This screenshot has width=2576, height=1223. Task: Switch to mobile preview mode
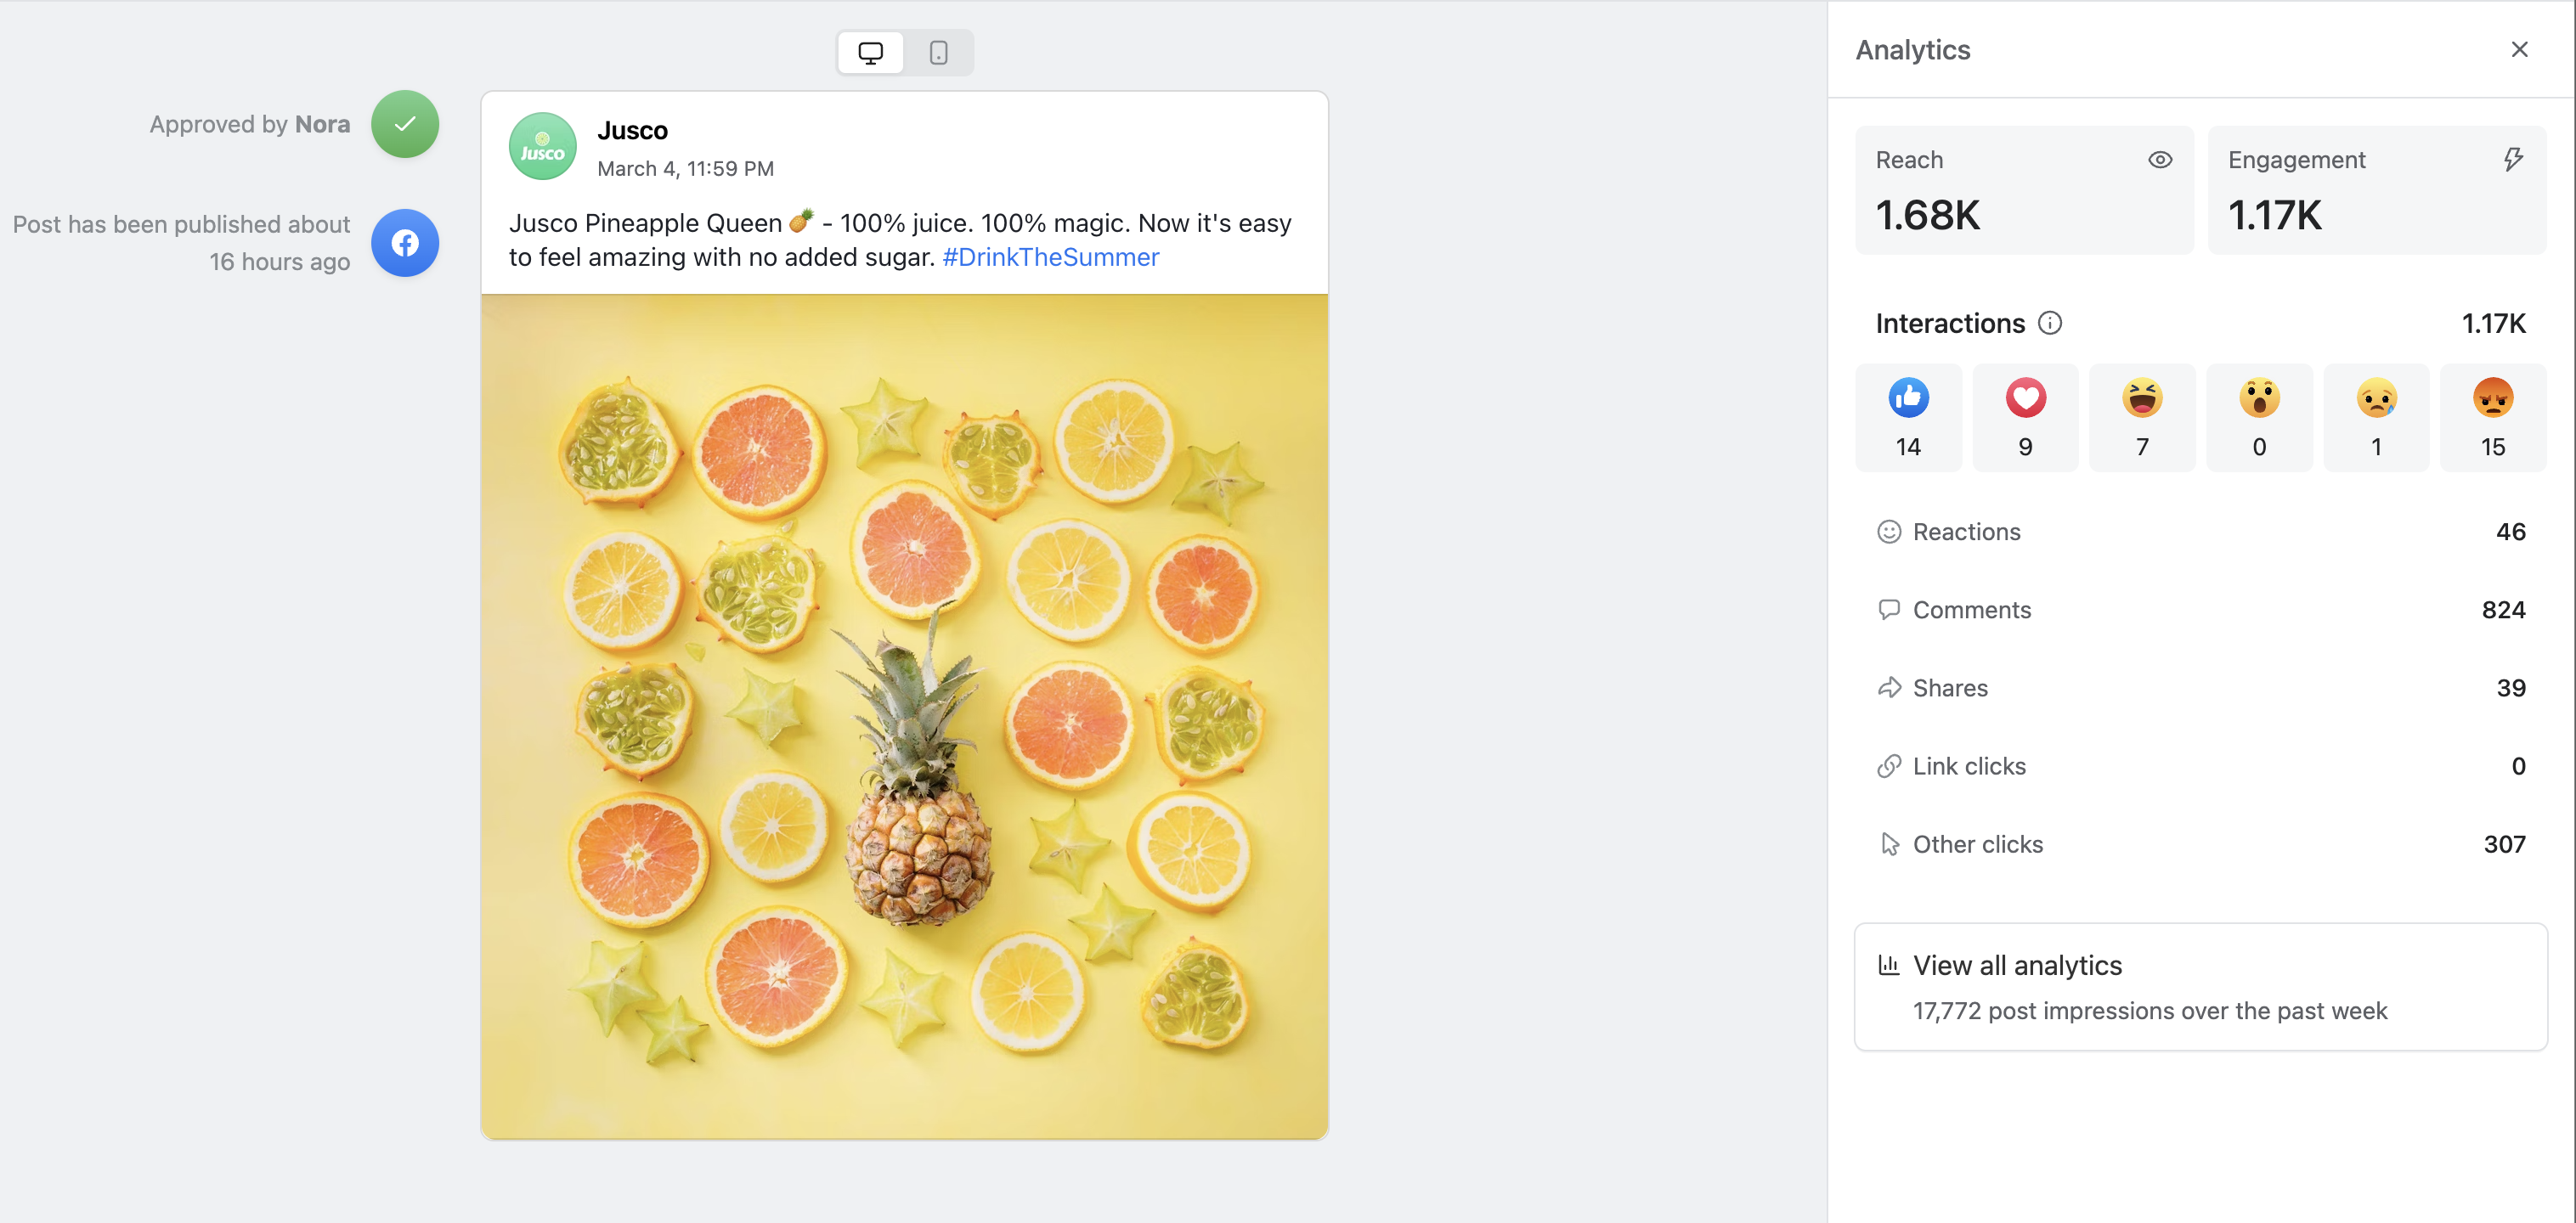coord(938,53)
